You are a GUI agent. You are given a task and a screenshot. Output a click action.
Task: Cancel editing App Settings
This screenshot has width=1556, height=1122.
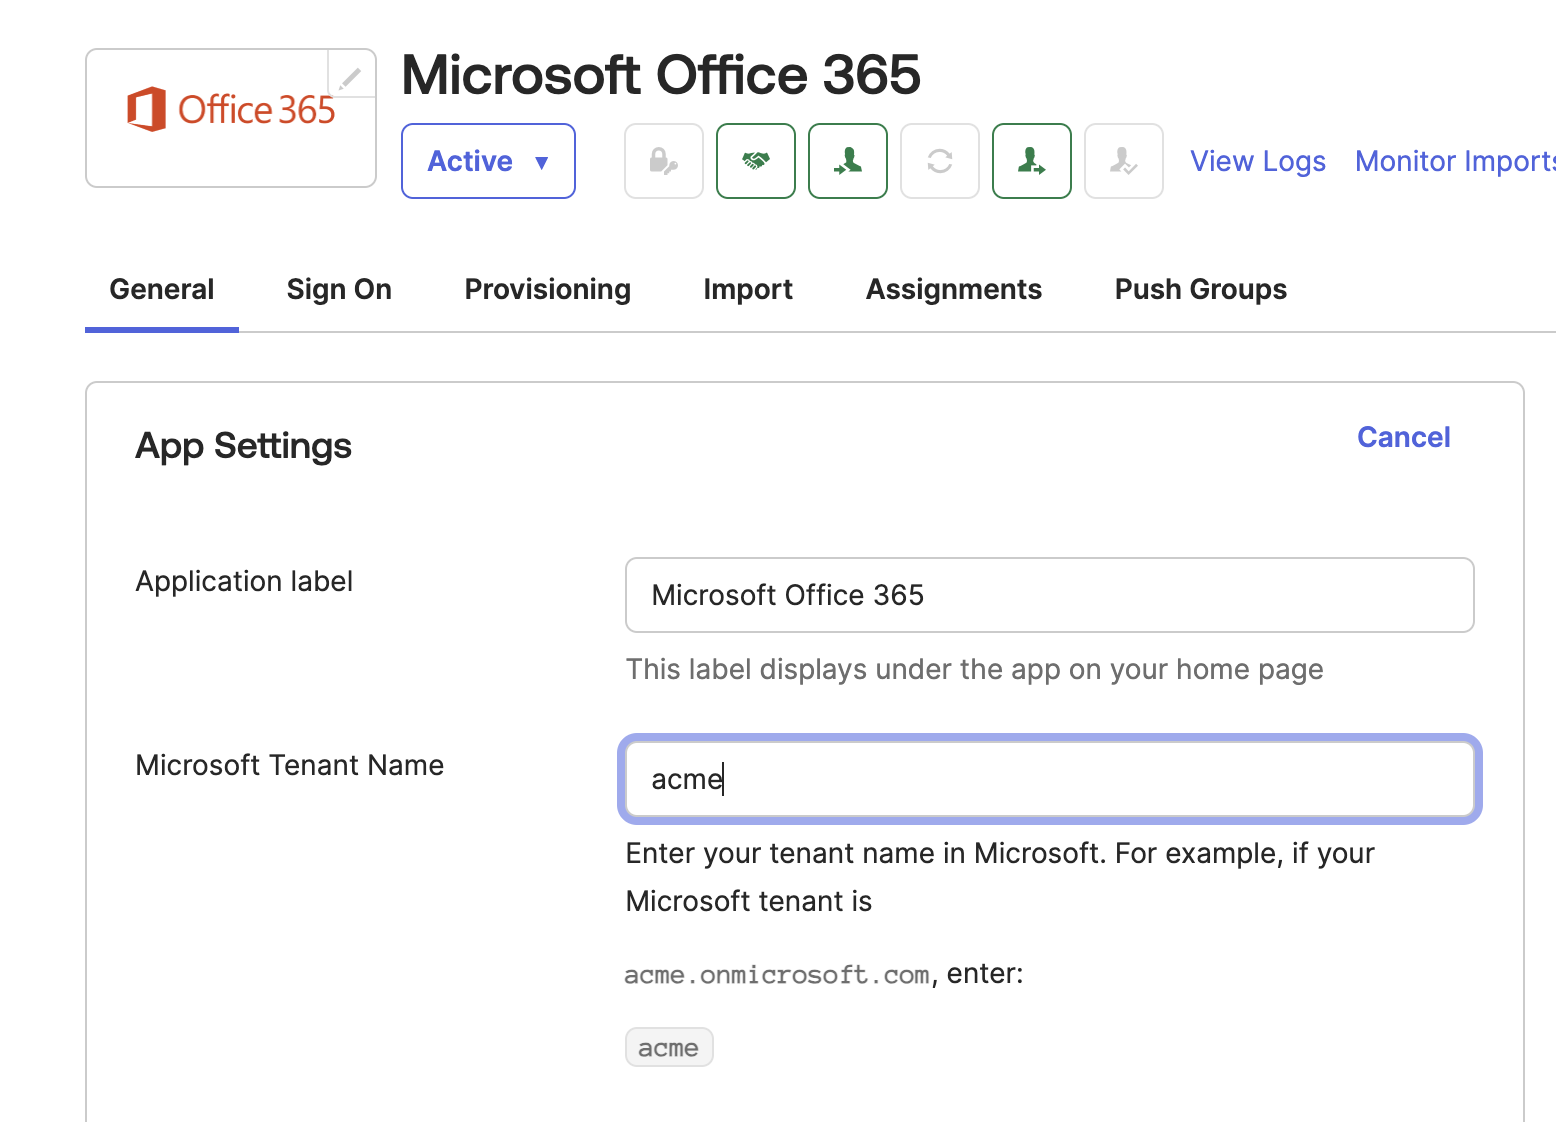pyautogui.click(x=1403, y=437)
